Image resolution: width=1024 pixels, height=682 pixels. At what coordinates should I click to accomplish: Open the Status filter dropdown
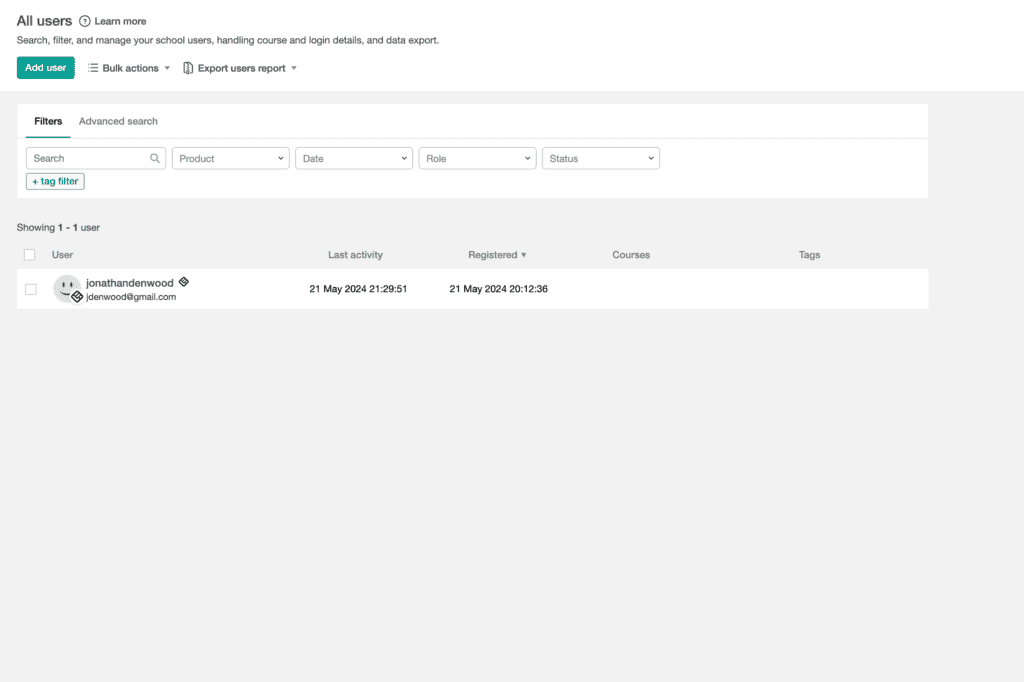tap(601, 158)
